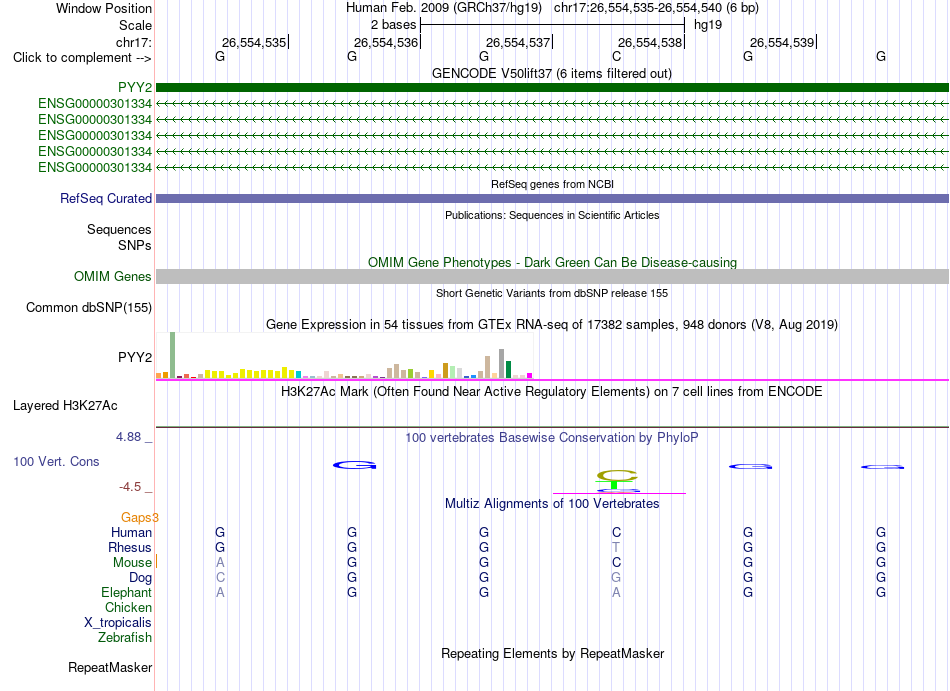Click the Elephant A base under Human C
The image size is (950, 691).
pyautogui.click(x=616, y=593)
